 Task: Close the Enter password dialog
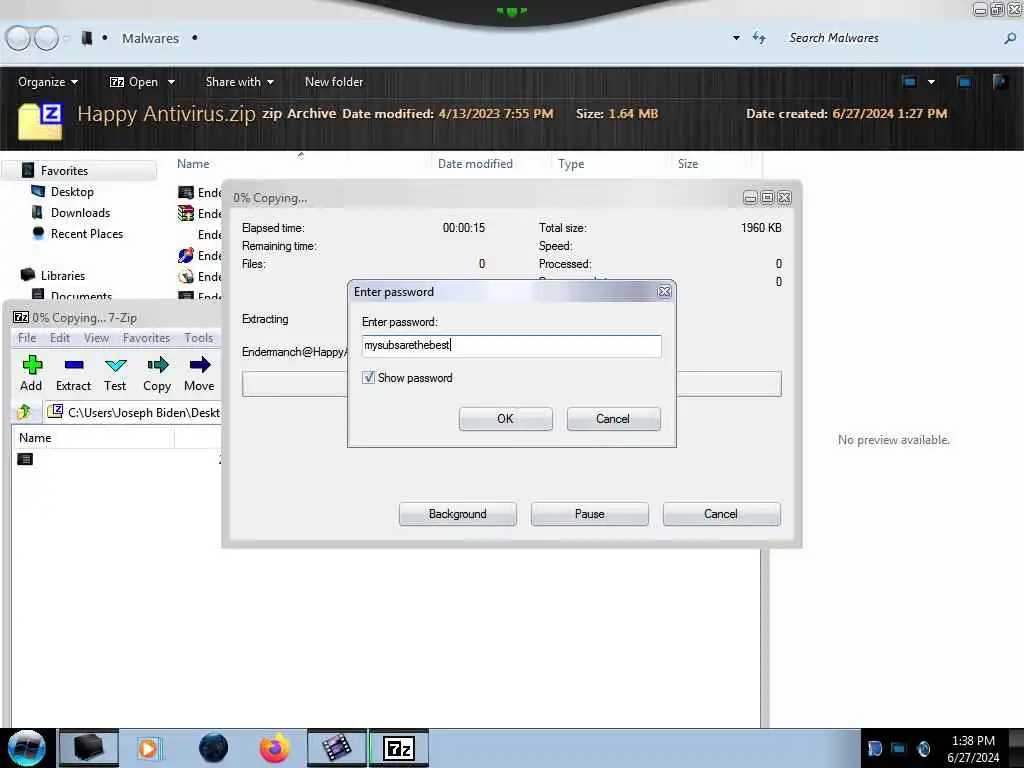pos(664,292)
